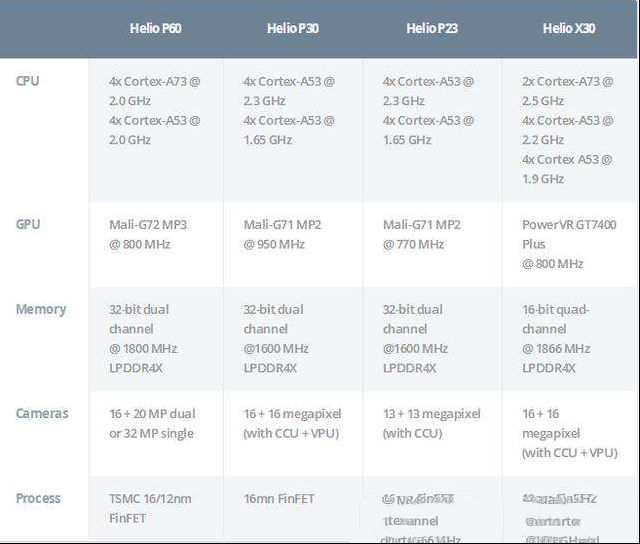Click the 16mn FinFET process cell
The height and width of the screenshot is (544, 640).
[x=293, y=508]
